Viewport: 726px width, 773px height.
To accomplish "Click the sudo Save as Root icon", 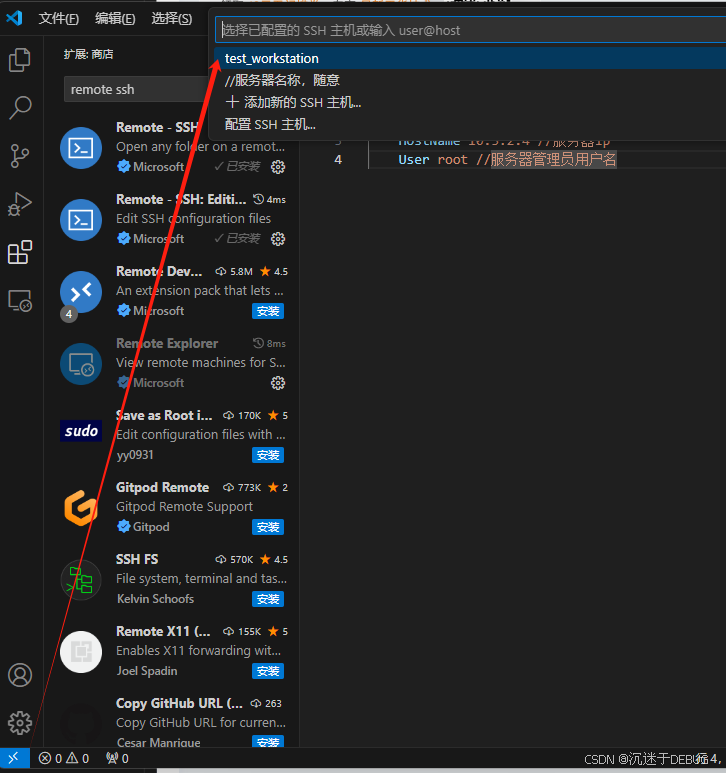I will [81, 431].
